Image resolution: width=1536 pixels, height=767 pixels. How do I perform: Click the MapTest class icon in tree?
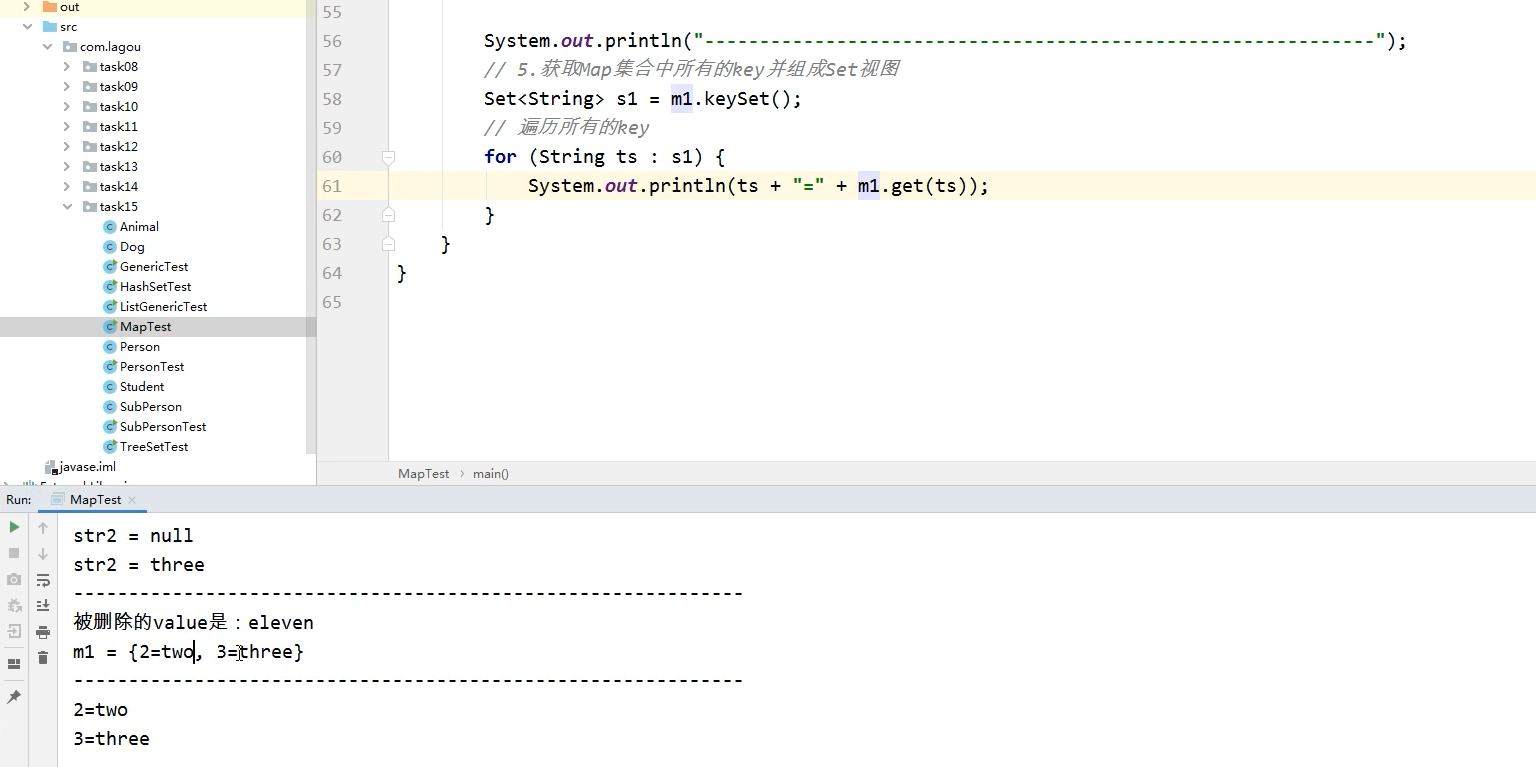(x=110, y=327)
